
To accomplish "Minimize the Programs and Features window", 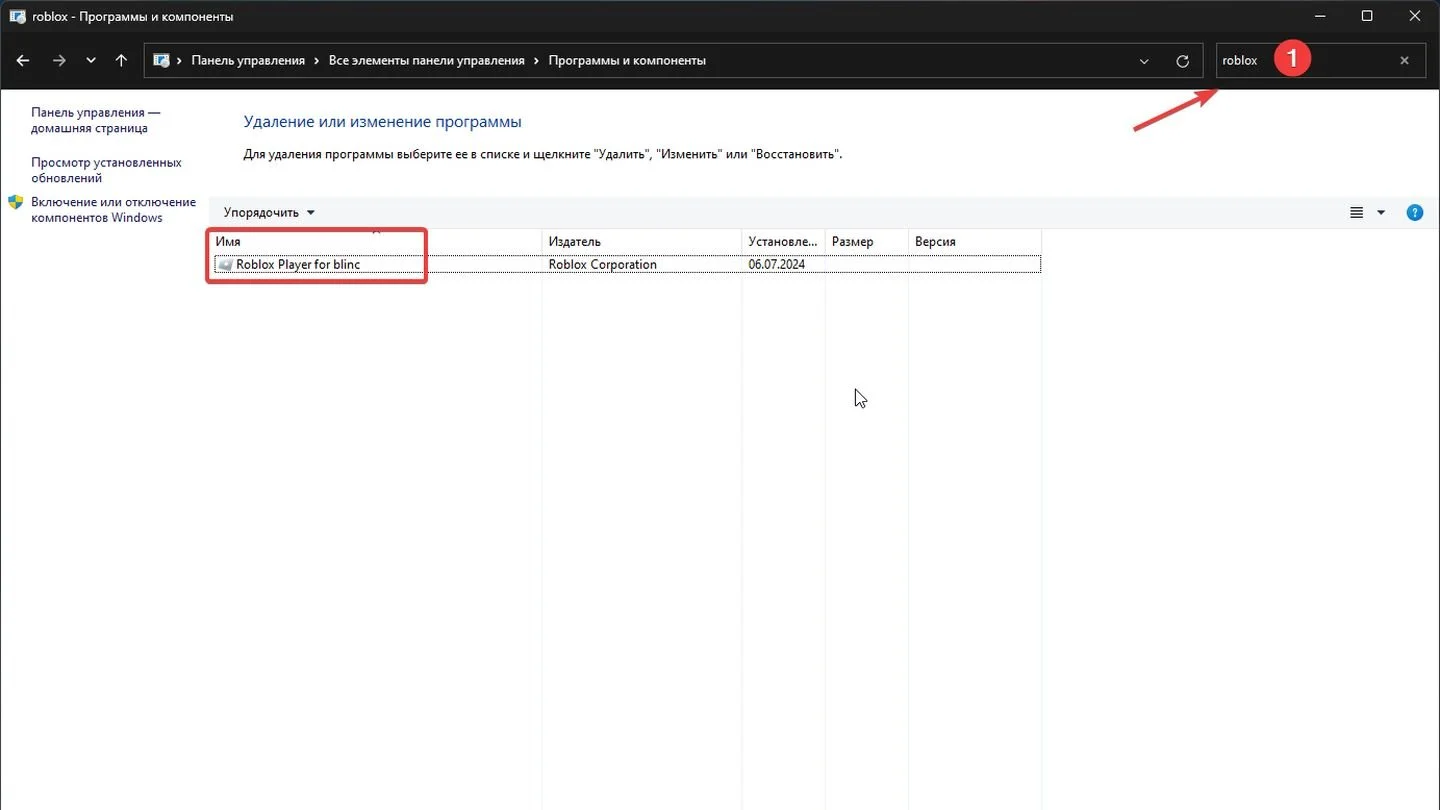I will coord(1319,16).
